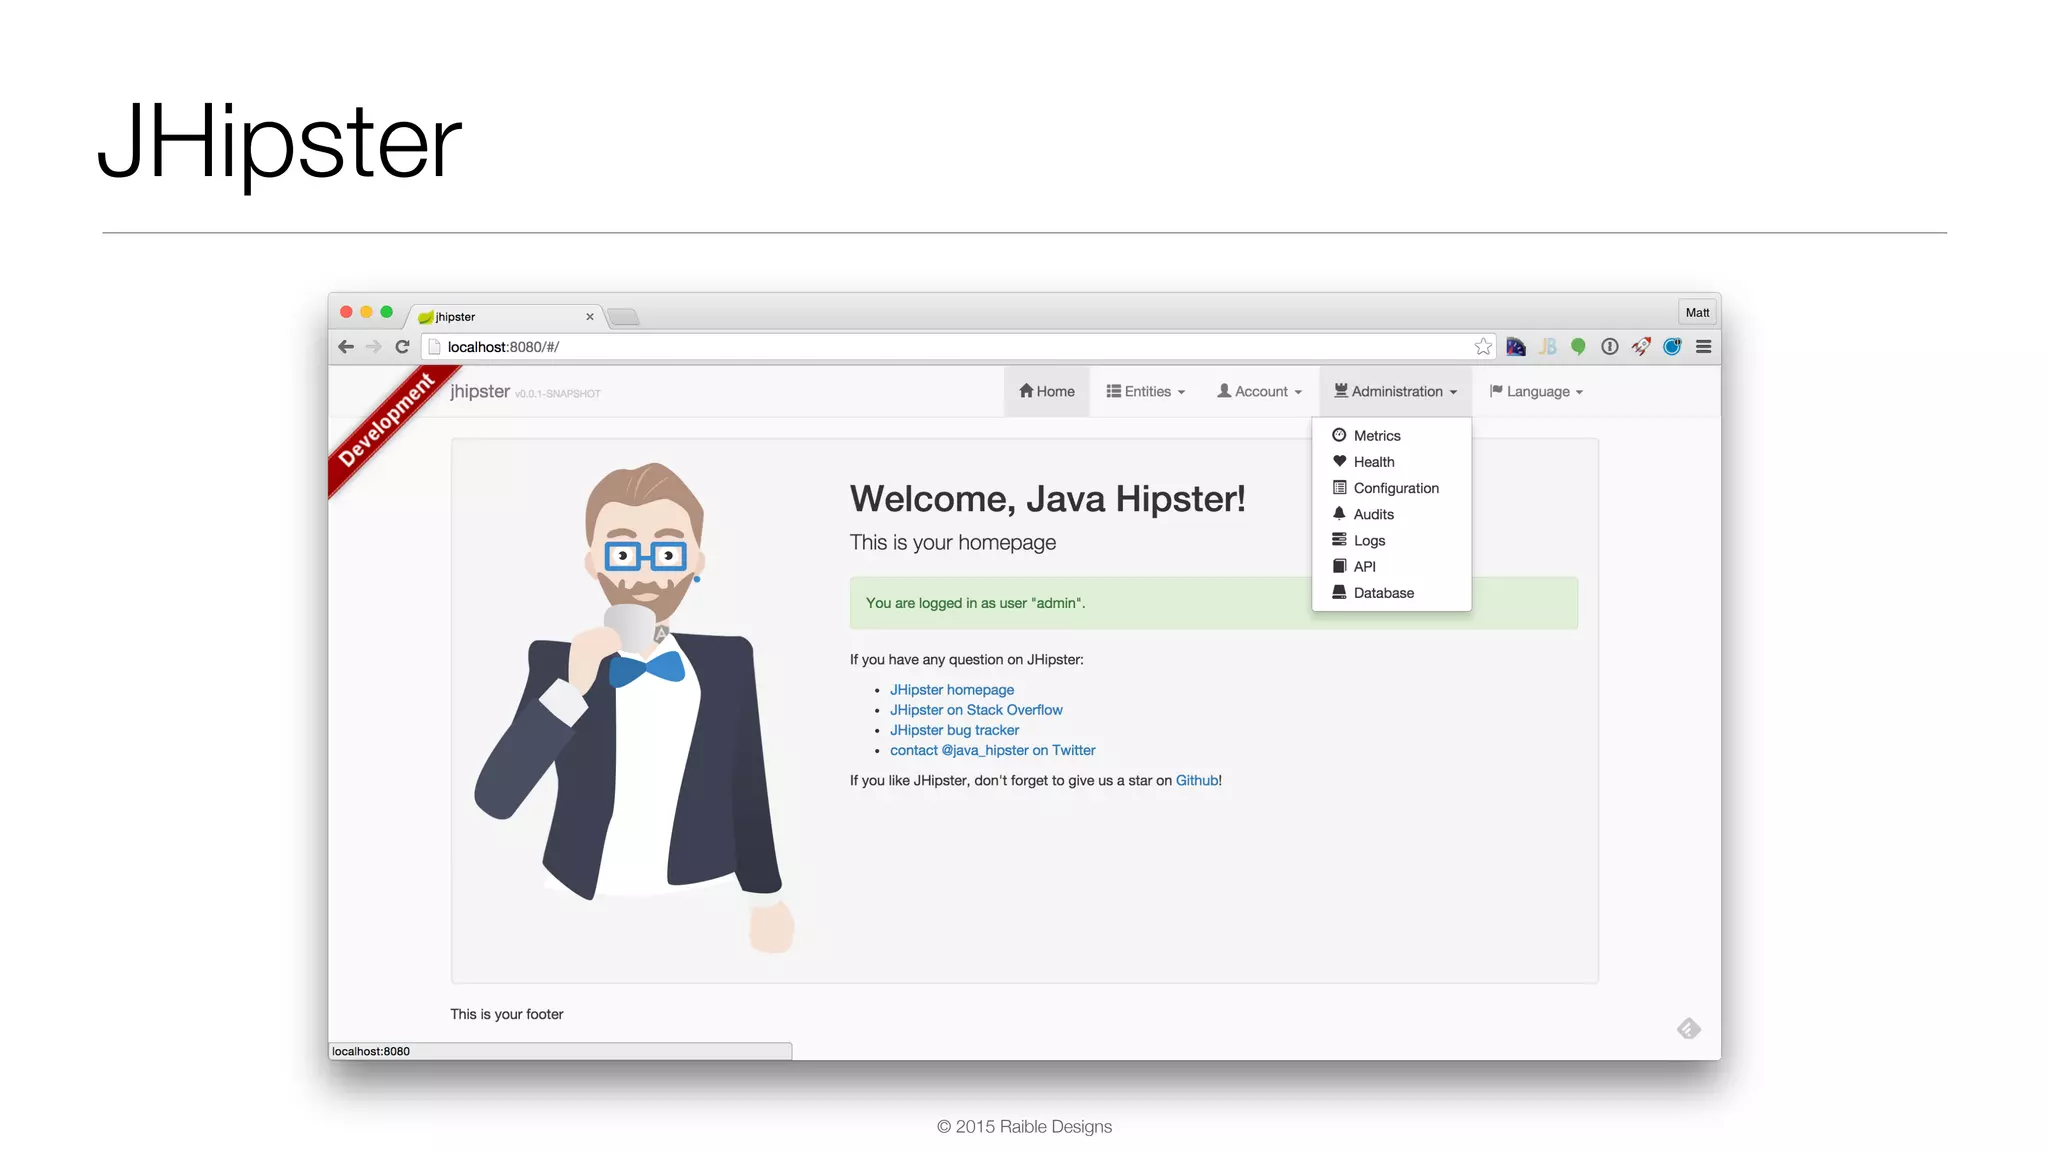2048x1152 pixels.
Task: Collapse the Administration dropdown
Action: coord(1396,392)
